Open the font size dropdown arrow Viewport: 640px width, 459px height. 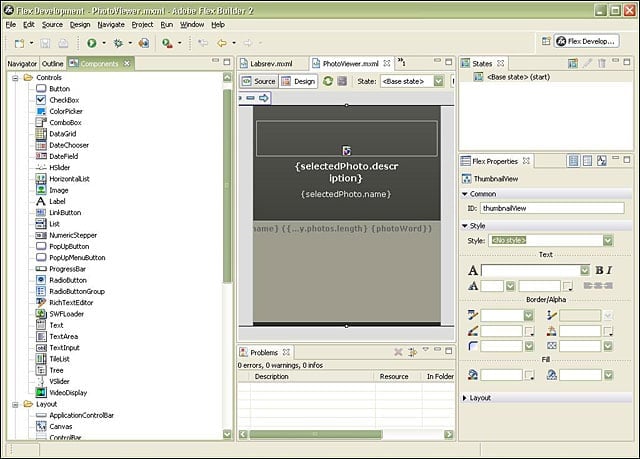point(510,286)
